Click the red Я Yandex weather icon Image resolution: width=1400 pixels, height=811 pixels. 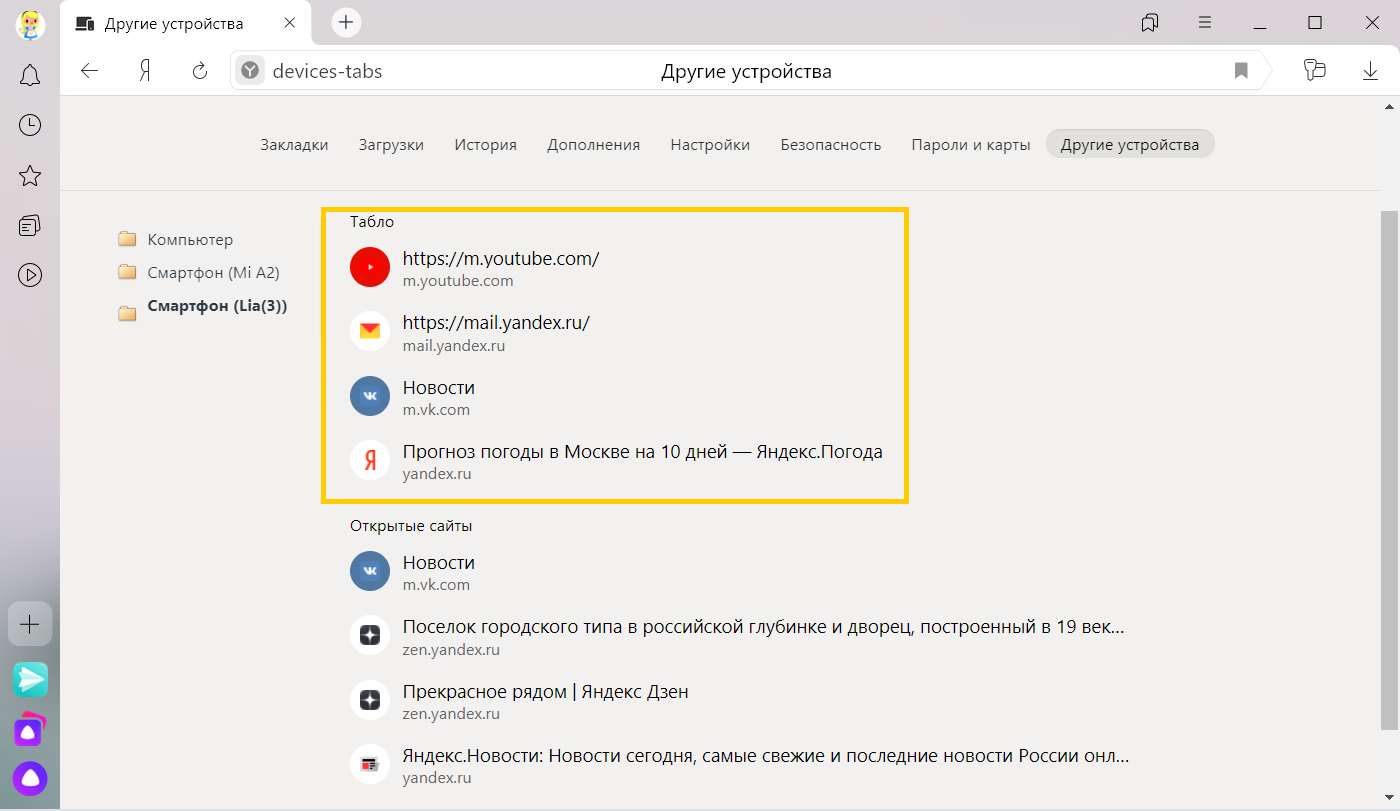370,461
